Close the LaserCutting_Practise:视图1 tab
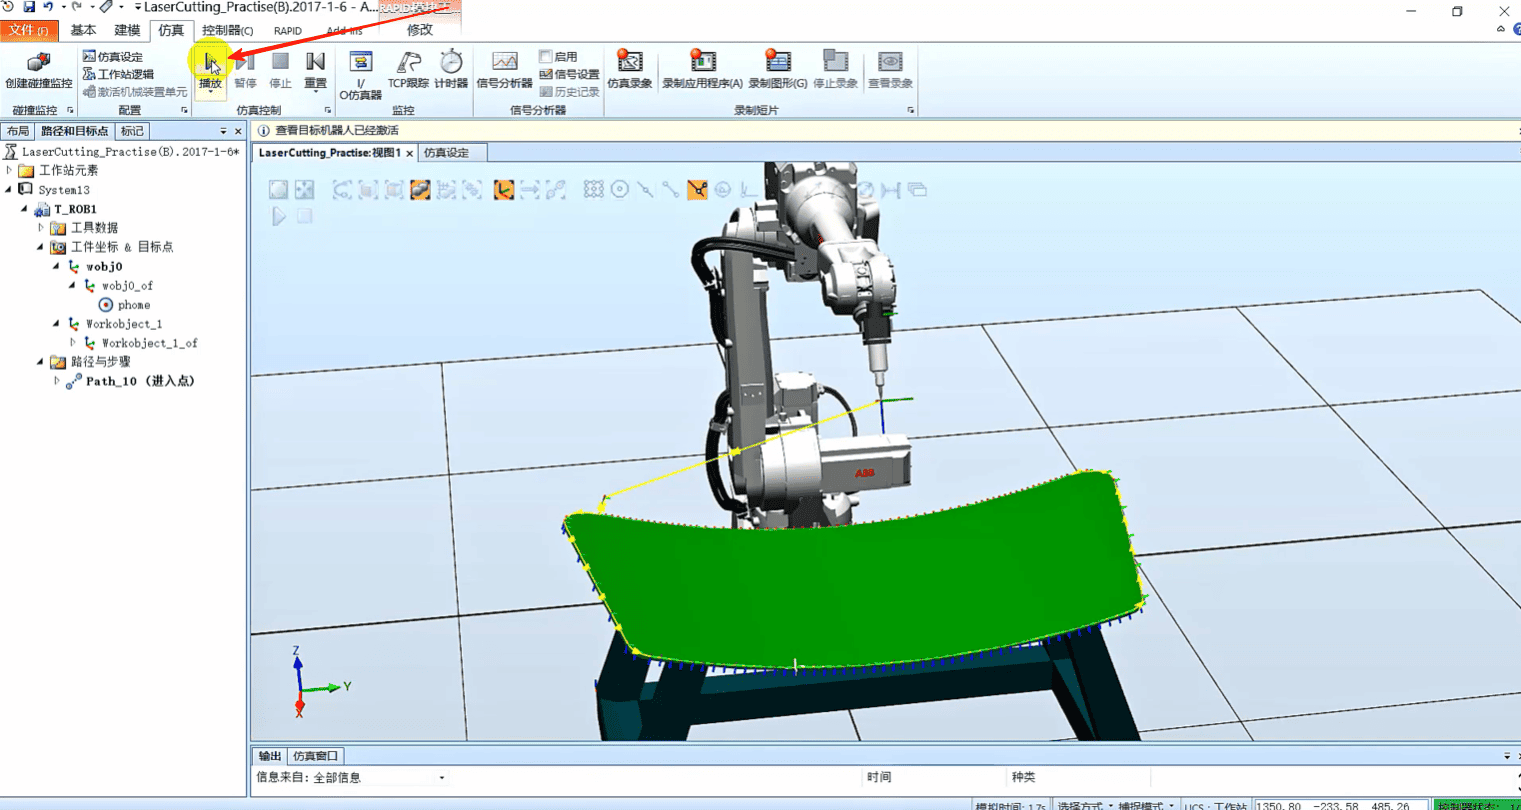Image resolution: width=1521 pixels, height=810 pixels. (x=409, y=153)
